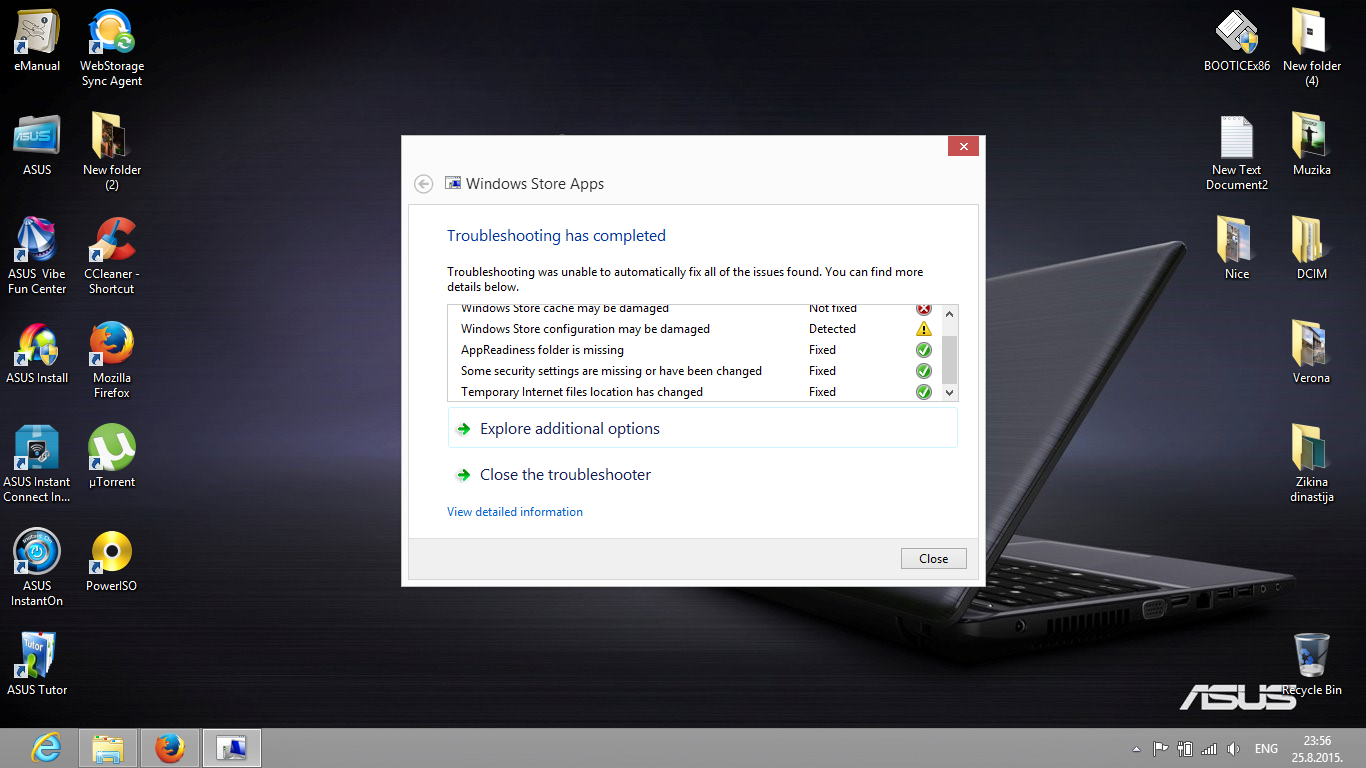Open Action Center flag icon
The width and height of the screenshot is (1366, 768).
pos(1160,749)
